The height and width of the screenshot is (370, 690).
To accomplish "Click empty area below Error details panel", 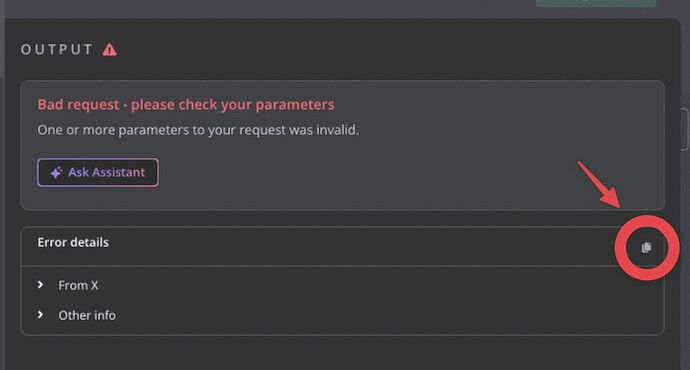I will 342,353.
